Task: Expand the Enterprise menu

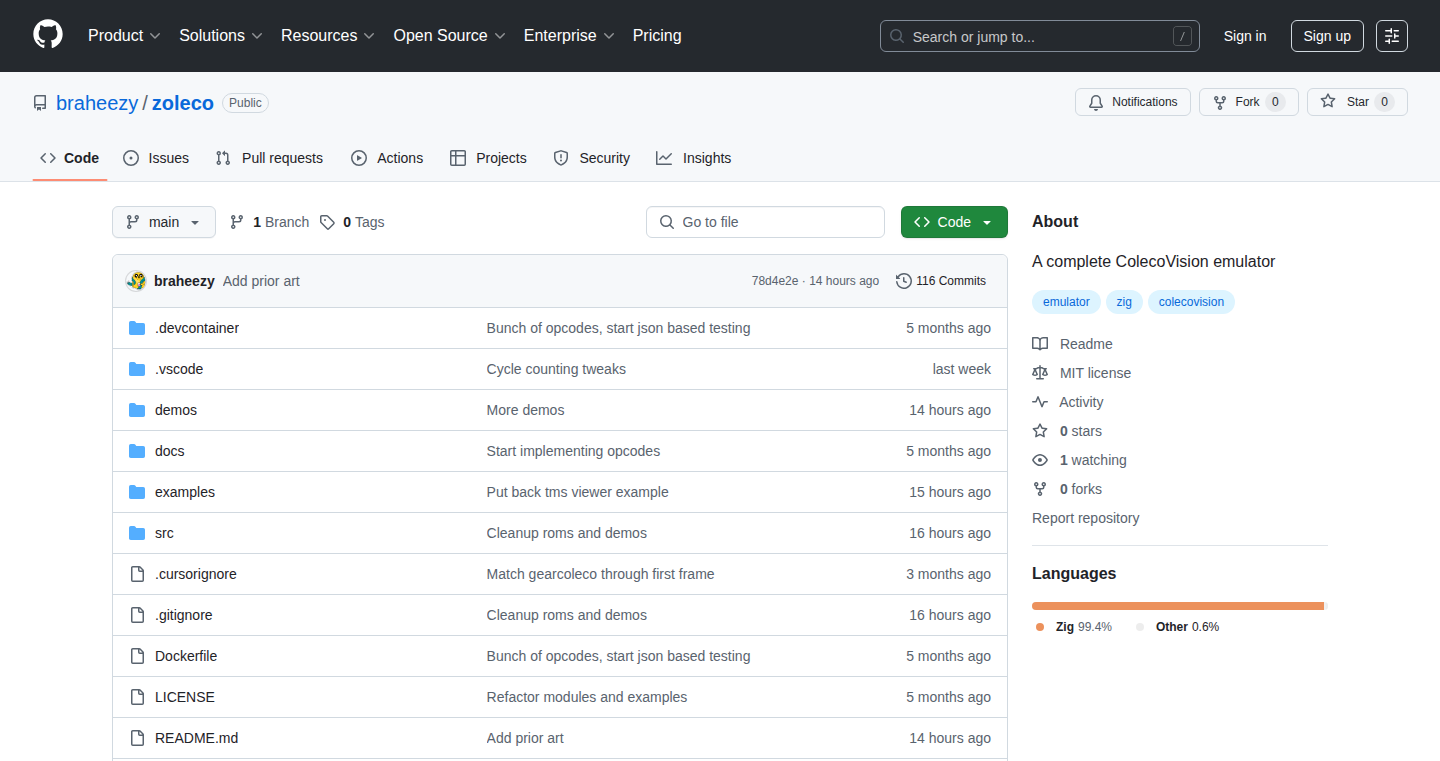Action: pyautogui.click(x=569, y=36)
